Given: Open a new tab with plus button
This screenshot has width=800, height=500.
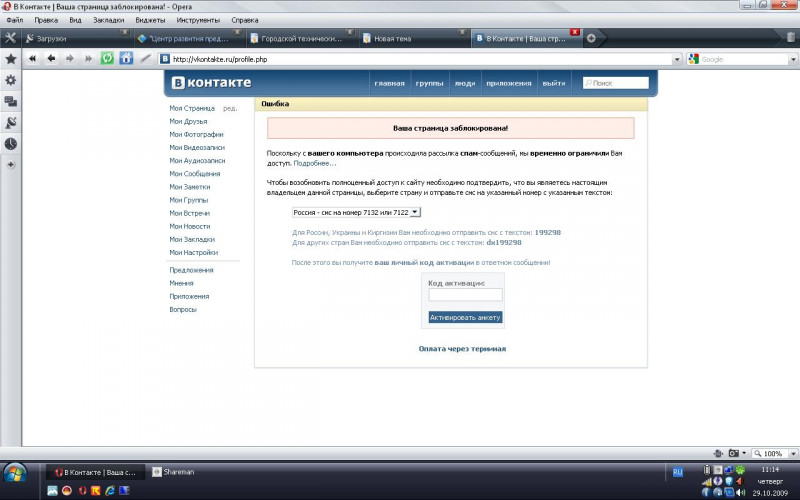Looking at the screenshot, I should [x=591, y=38].
